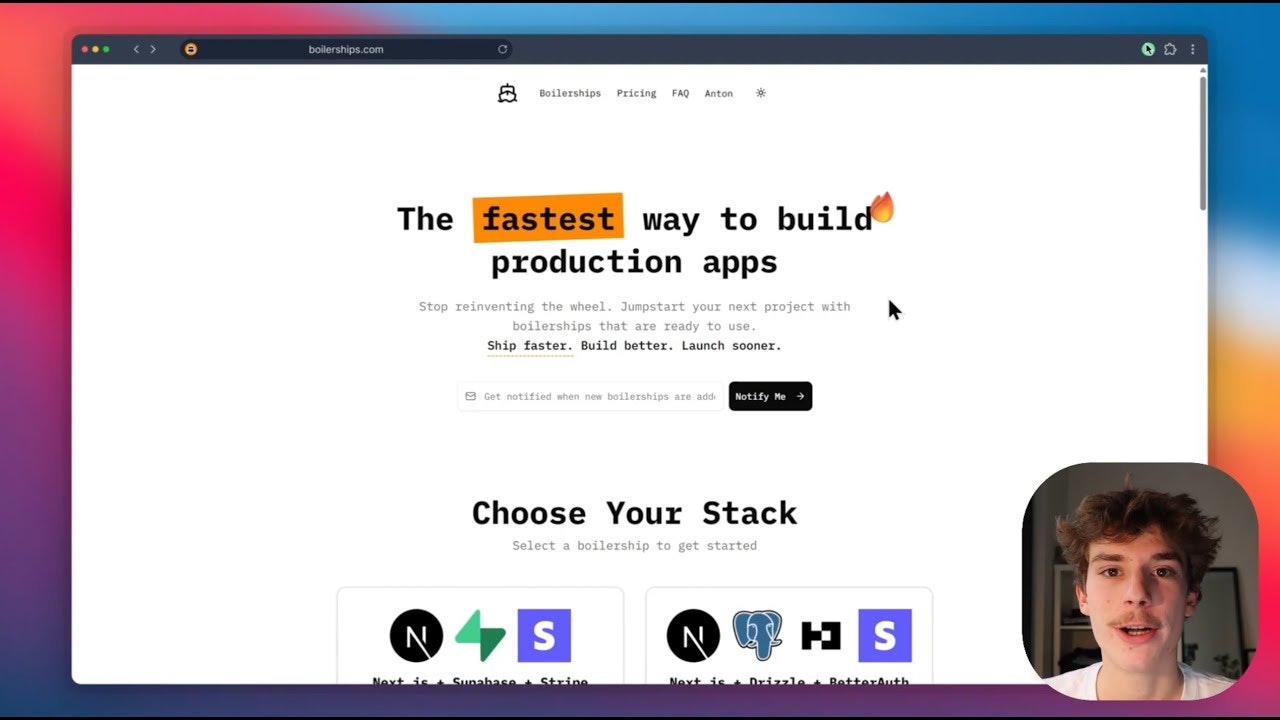The width and height of the screenshot is (1280, 720).
Task: Click the 'Choose Your Stack' heading
Action: point(634,513)
